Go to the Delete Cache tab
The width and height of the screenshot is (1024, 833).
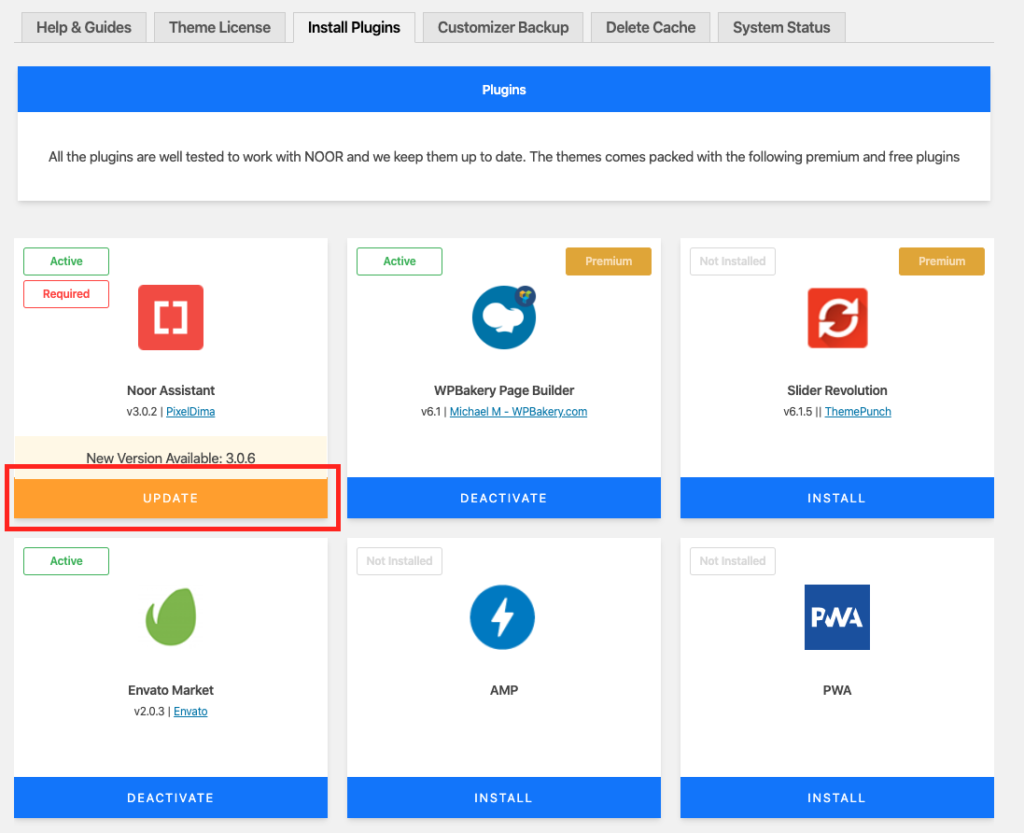(x=650, y=27)
